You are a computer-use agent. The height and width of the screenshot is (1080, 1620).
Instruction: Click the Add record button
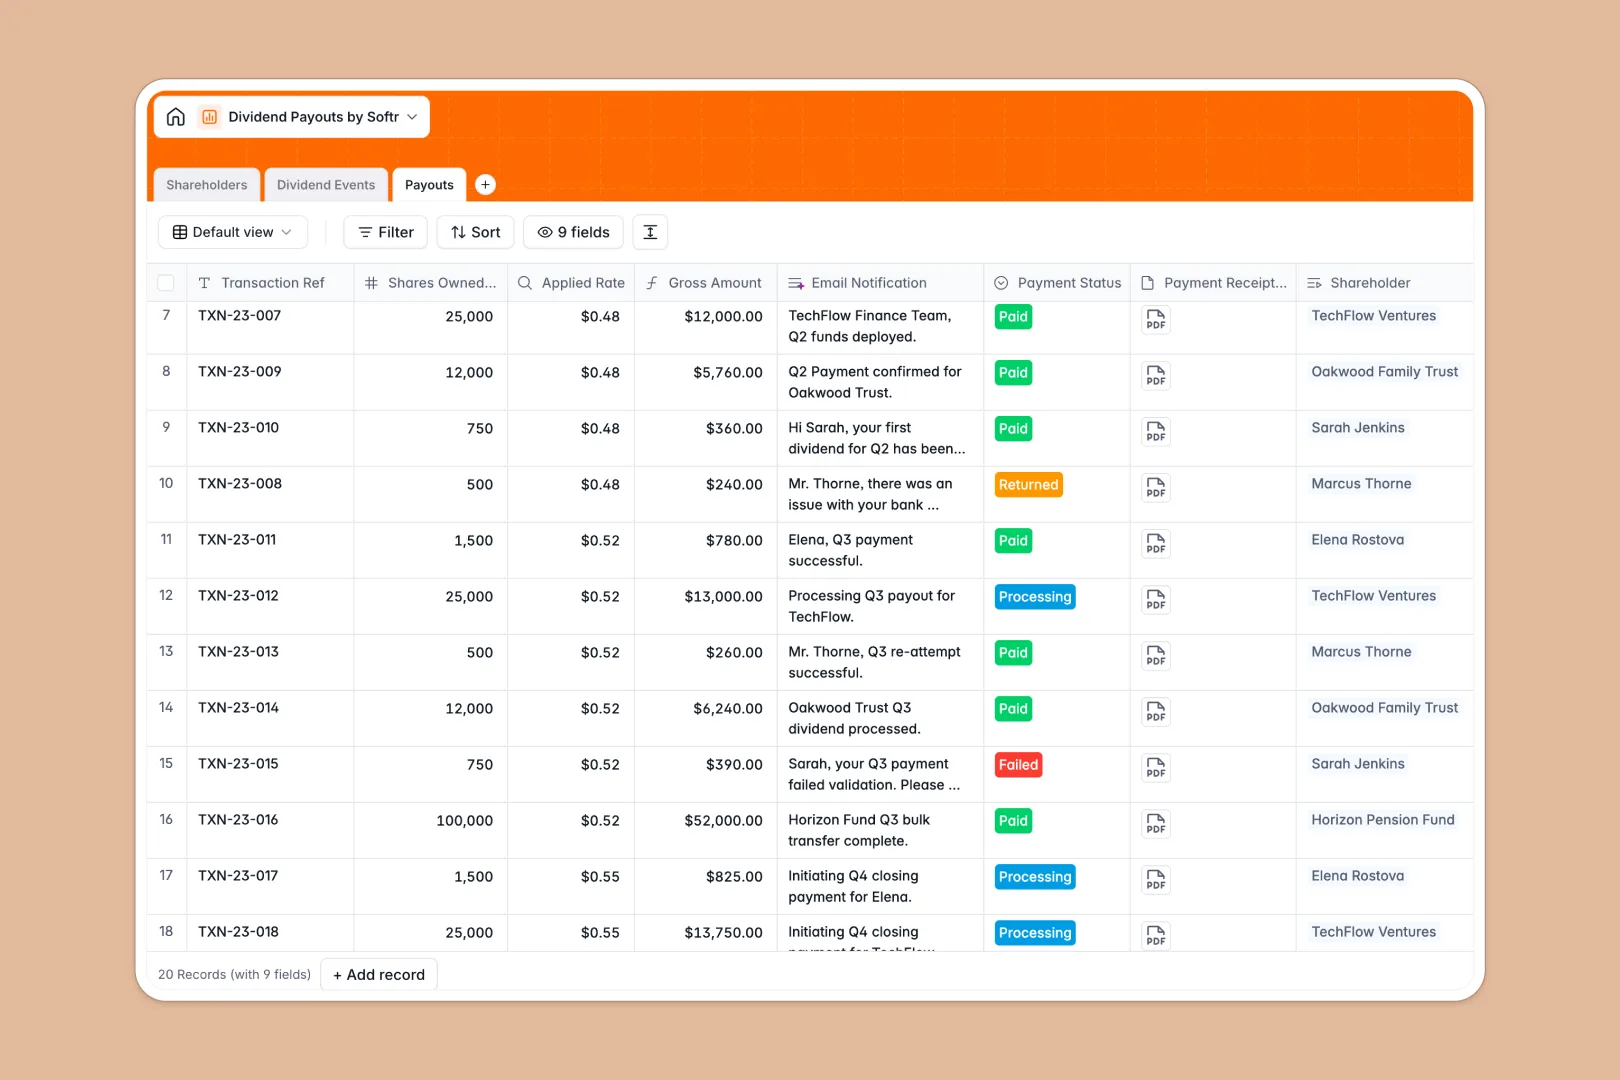(379, 975)
